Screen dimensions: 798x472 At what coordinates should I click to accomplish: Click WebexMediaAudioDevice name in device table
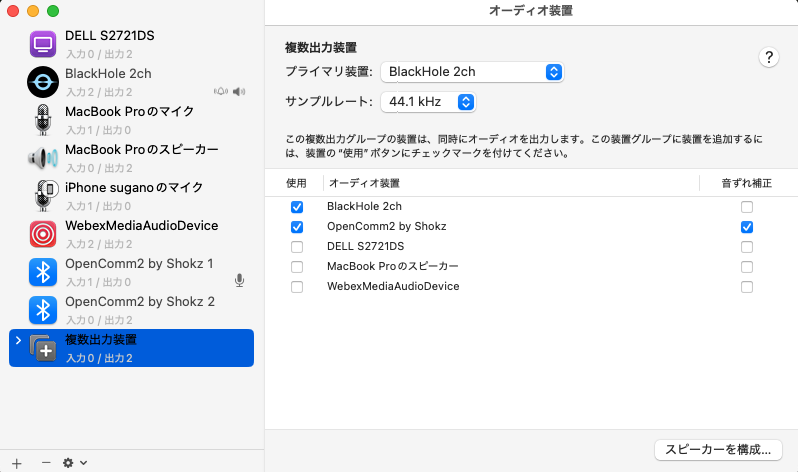393,286
